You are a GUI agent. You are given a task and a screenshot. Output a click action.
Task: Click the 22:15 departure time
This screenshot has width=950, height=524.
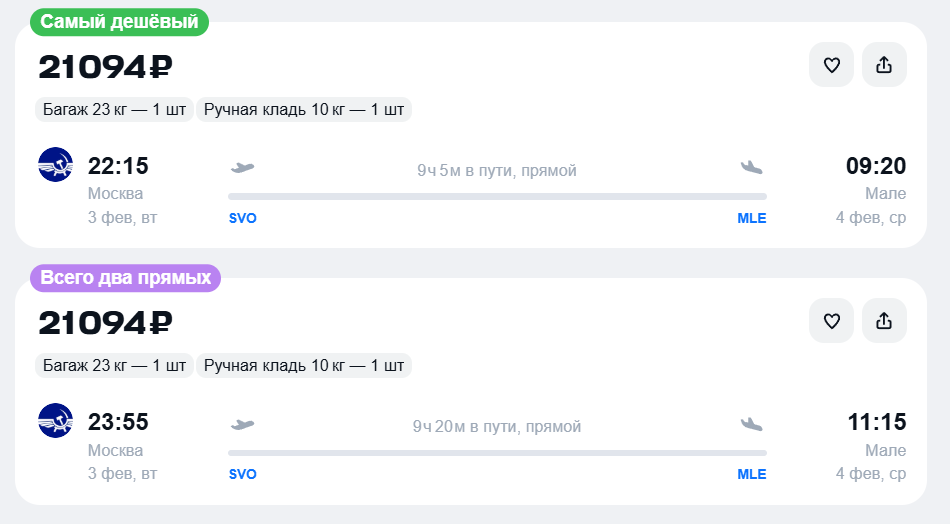(x=118, y=166)
